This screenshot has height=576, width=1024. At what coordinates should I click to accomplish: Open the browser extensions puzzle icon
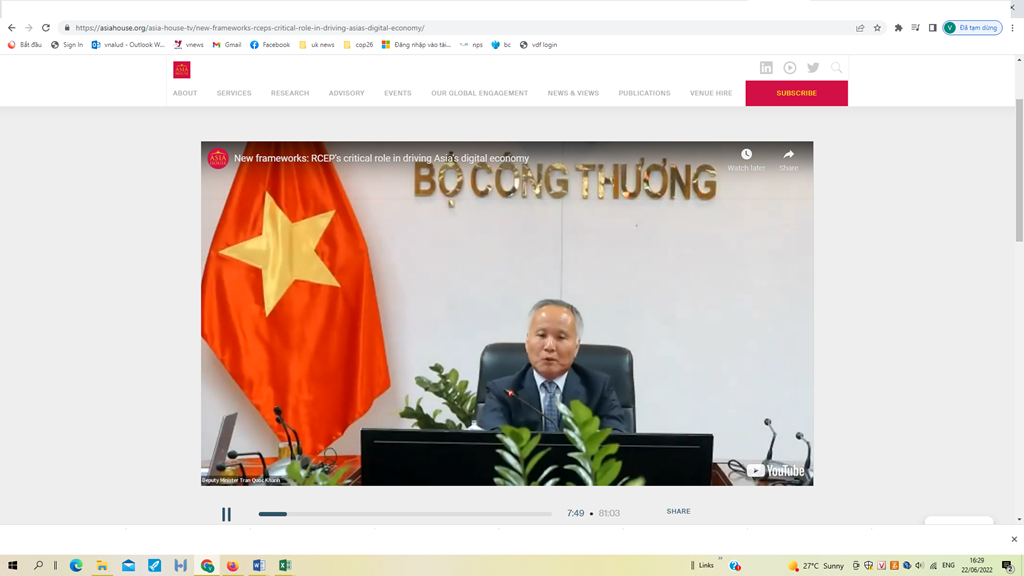[x=898, y=28]
